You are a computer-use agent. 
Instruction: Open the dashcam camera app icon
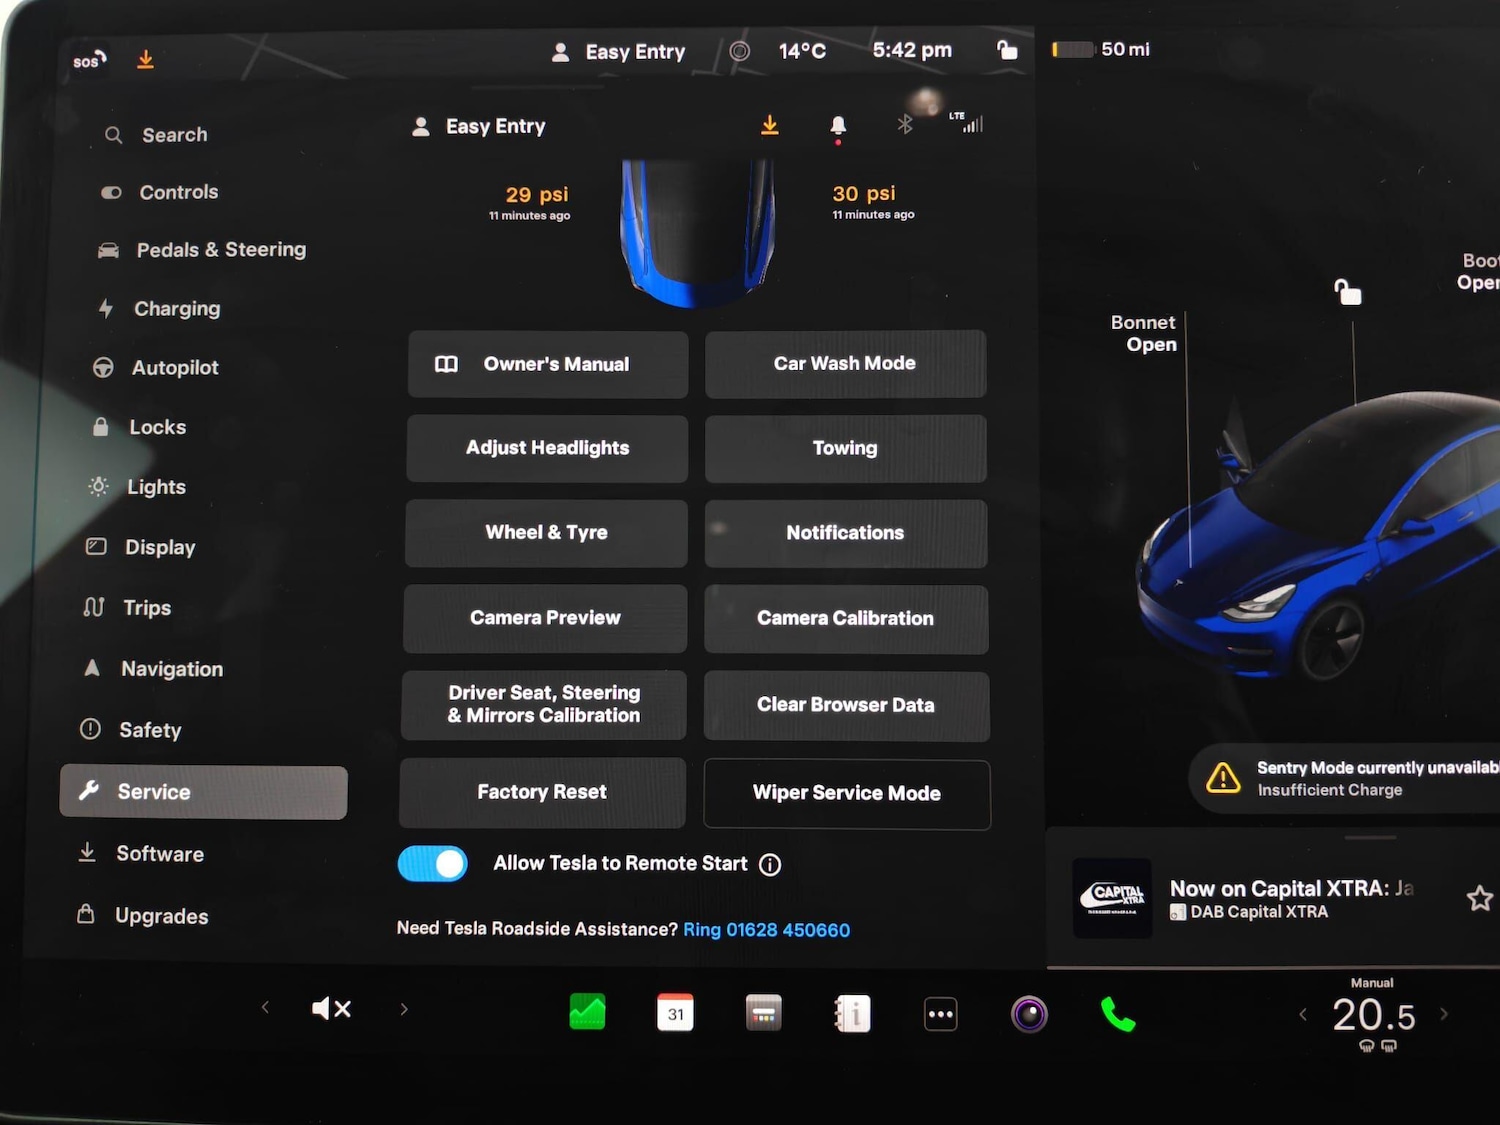1028,1014
